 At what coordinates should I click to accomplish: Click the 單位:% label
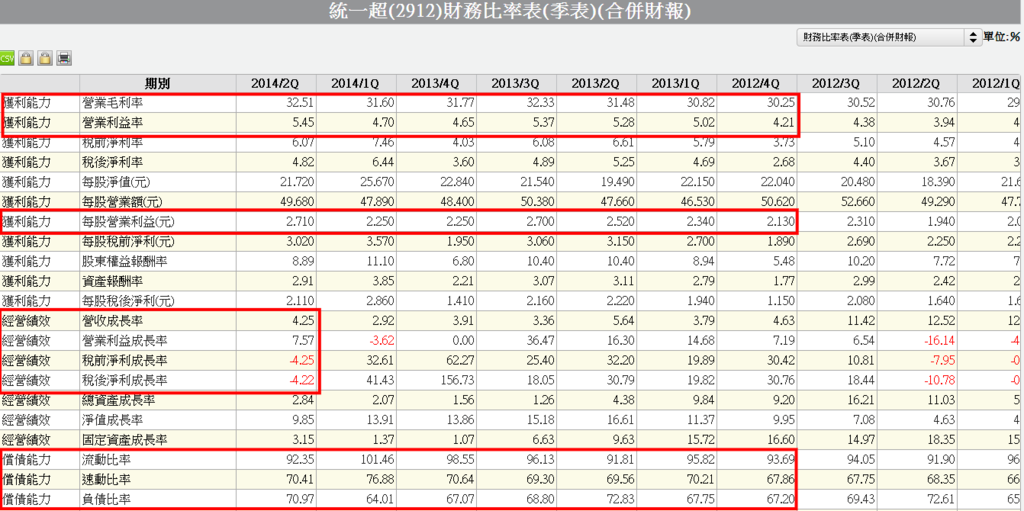(1004, 38)
